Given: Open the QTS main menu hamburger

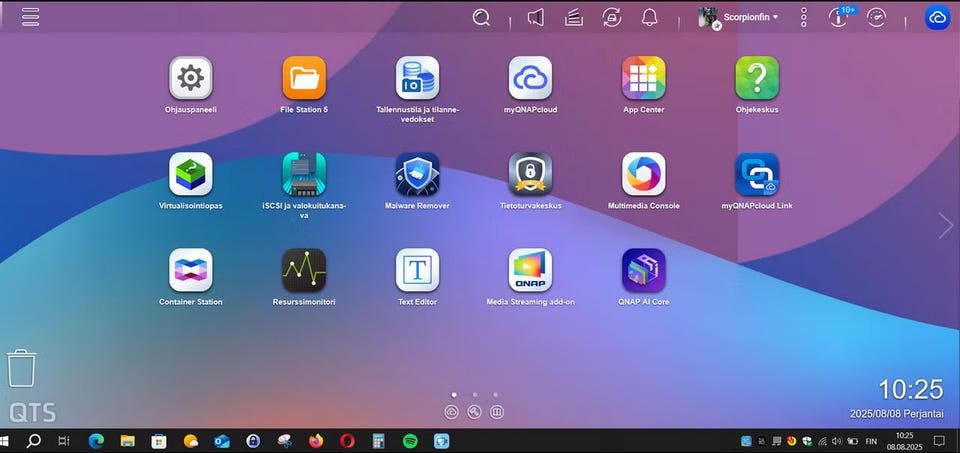Looking at the screenshot, I should [x=31, y=17].
